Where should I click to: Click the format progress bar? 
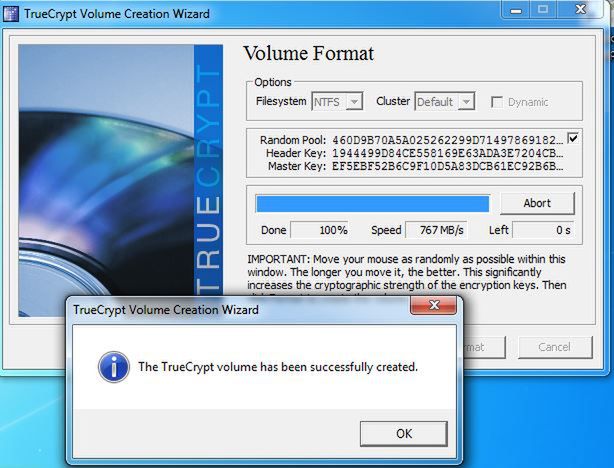[x=372, y=204]
